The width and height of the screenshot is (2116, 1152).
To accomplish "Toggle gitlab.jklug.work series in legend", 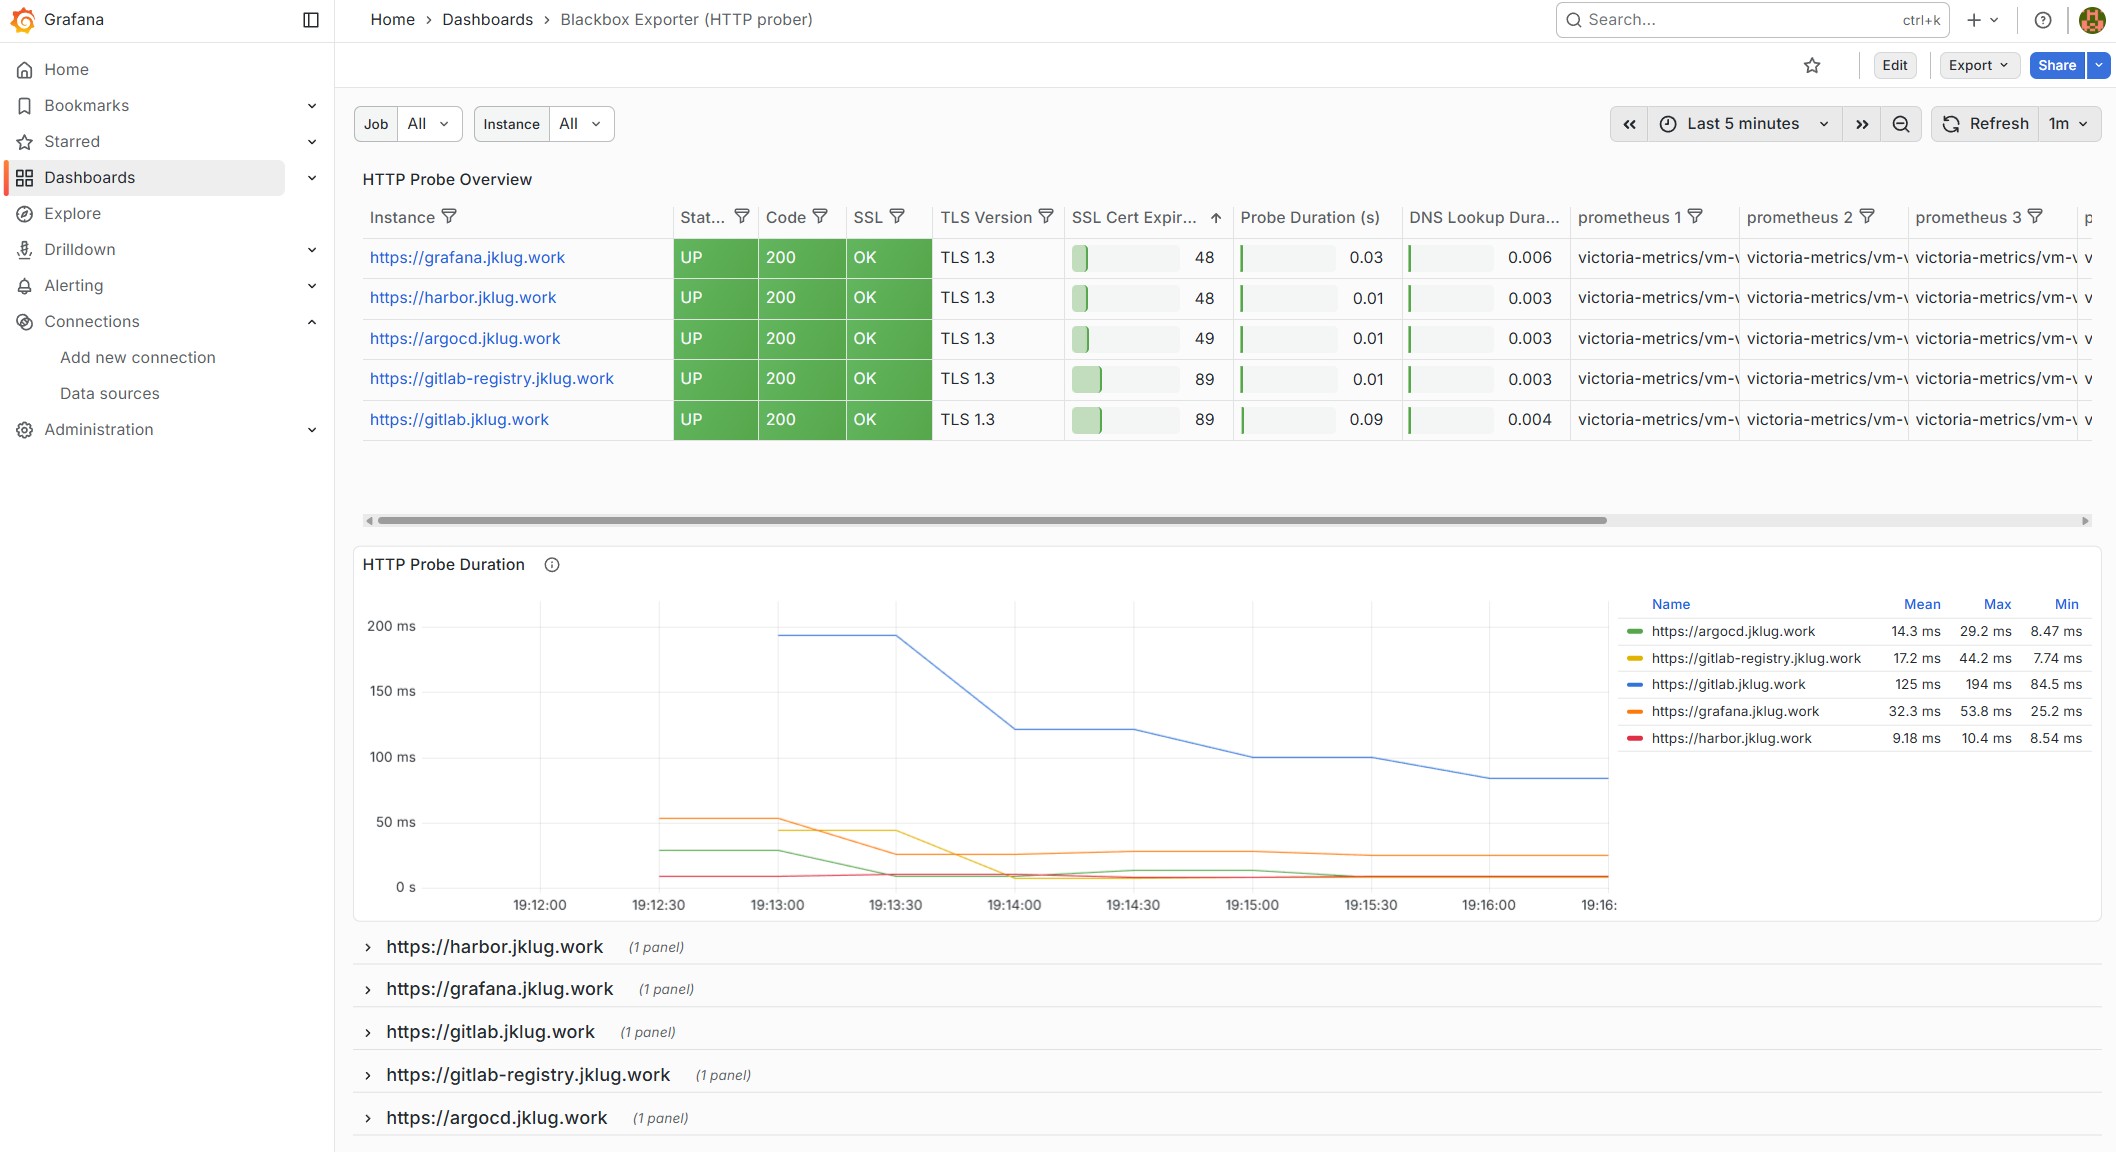I will [1728, 685].
